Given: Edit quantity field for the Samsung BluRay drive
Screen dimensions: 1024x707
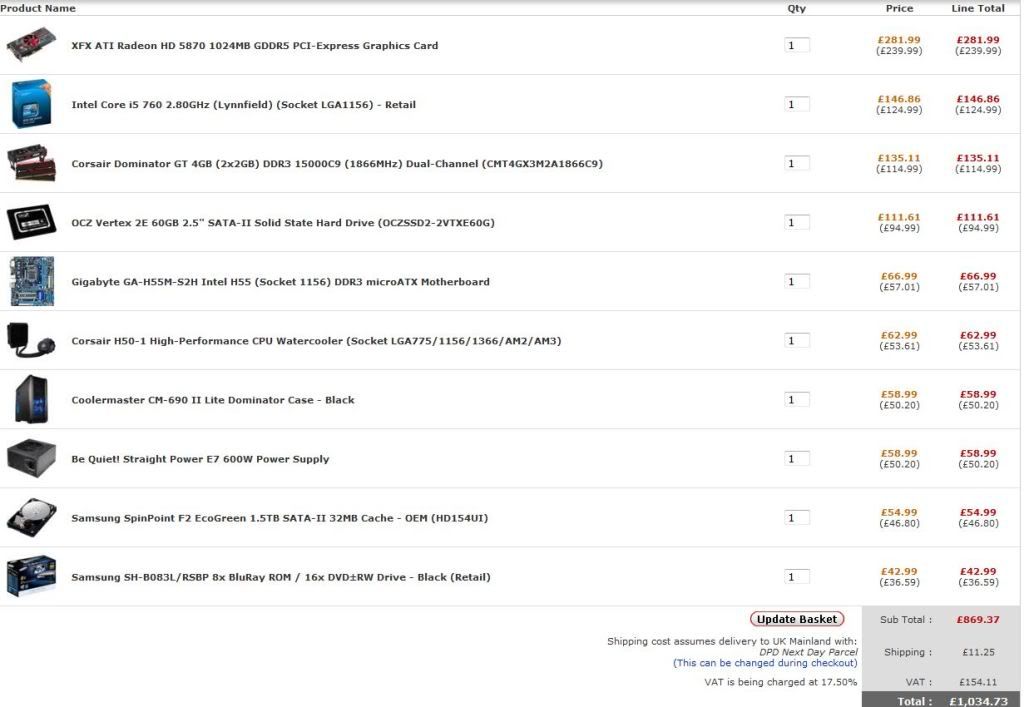Looking at the screenshot, I should pos(797,576).
